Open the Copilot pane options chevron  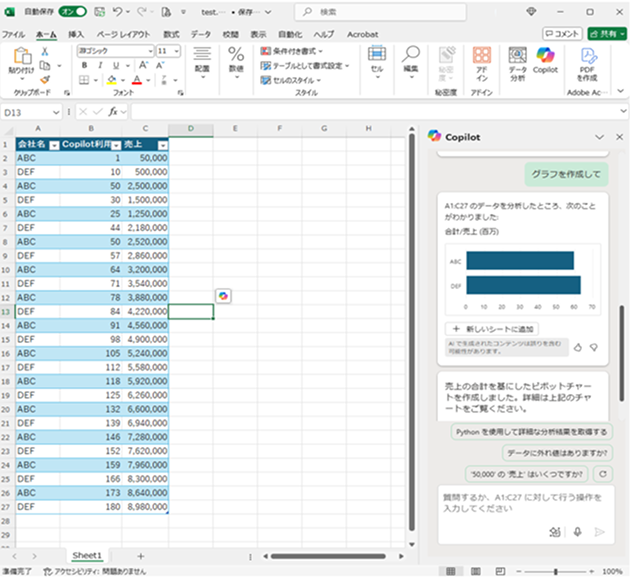[x=599, y=137]
